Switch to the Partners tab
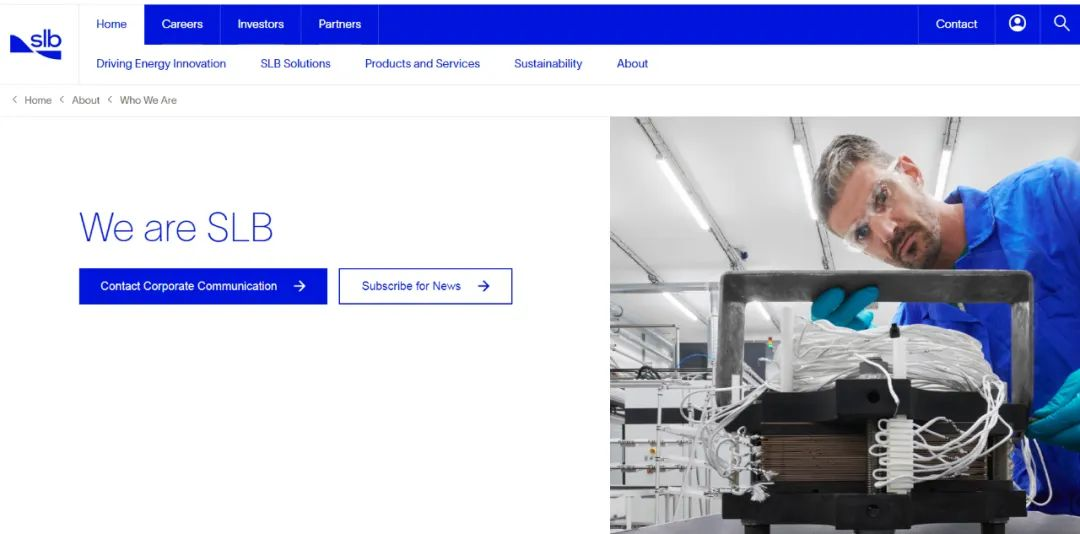The image size is (1080, 534). tap(340, 24)
